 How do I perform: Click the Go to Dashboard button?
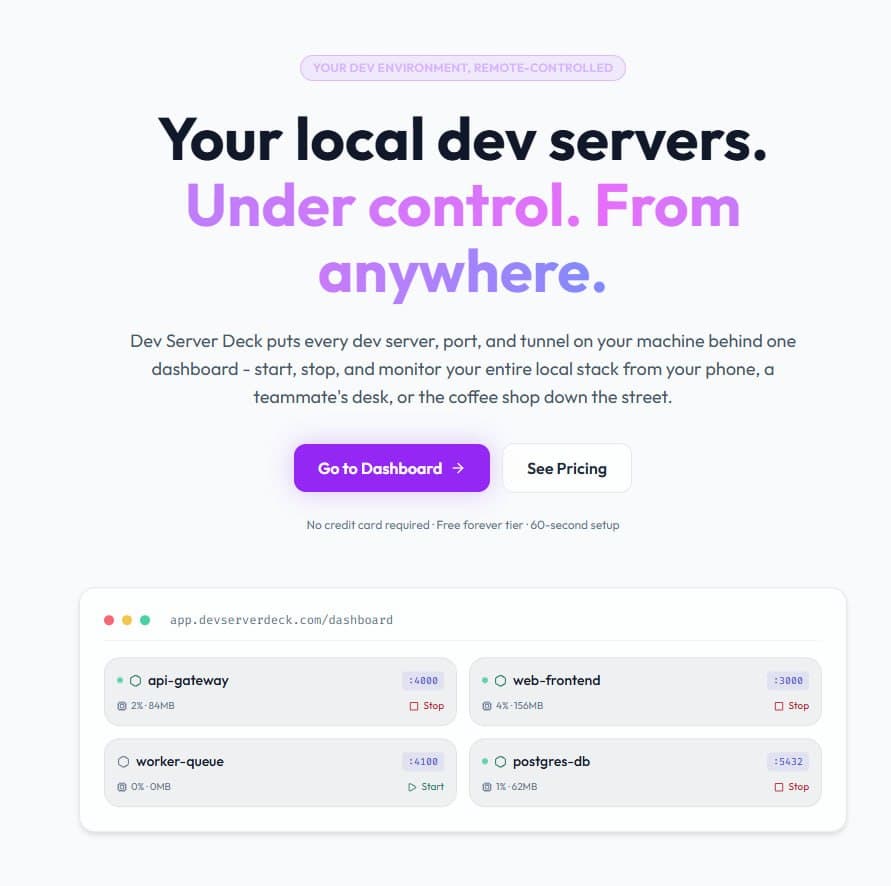(392, 468)
